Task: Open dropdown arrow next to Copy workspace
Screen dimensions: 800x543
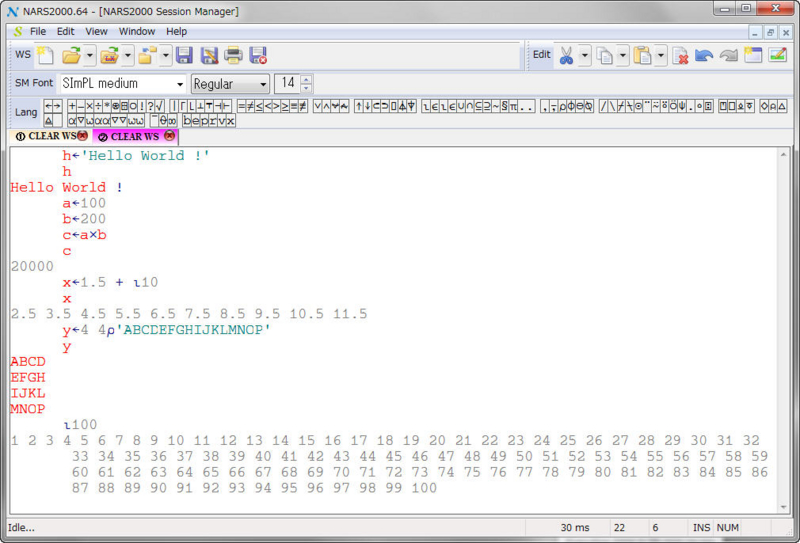Action: tap(165, 55)
